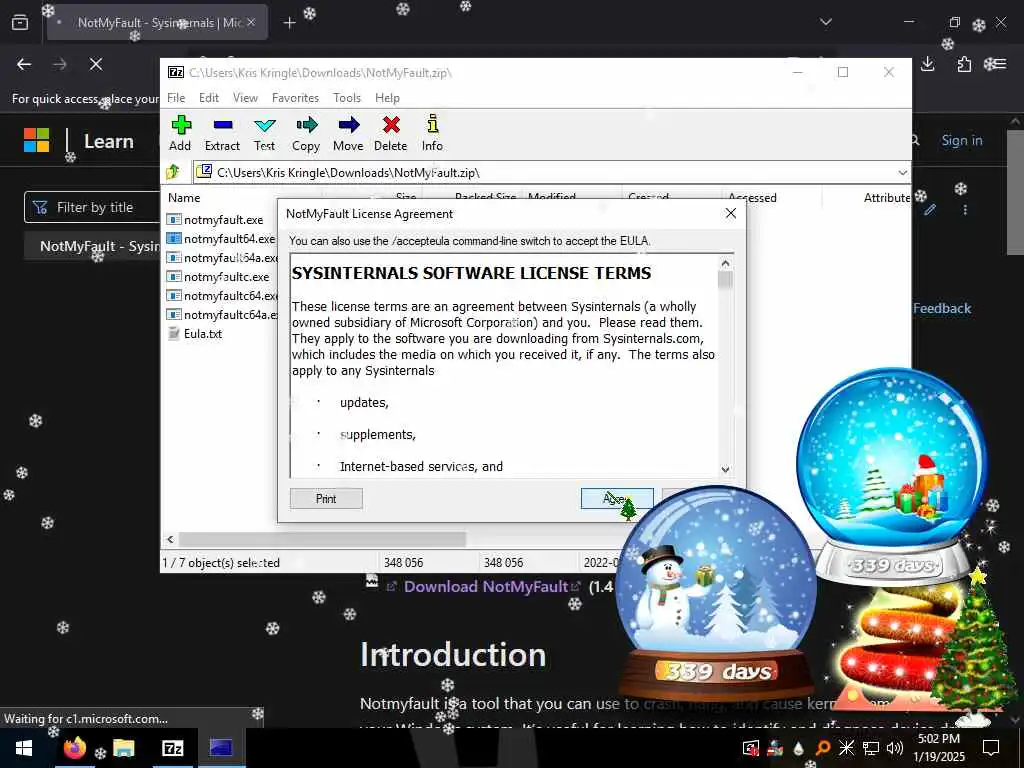Click the Learn link in page header
Viewport: 1024px width, 768px height.
[108, 141]
